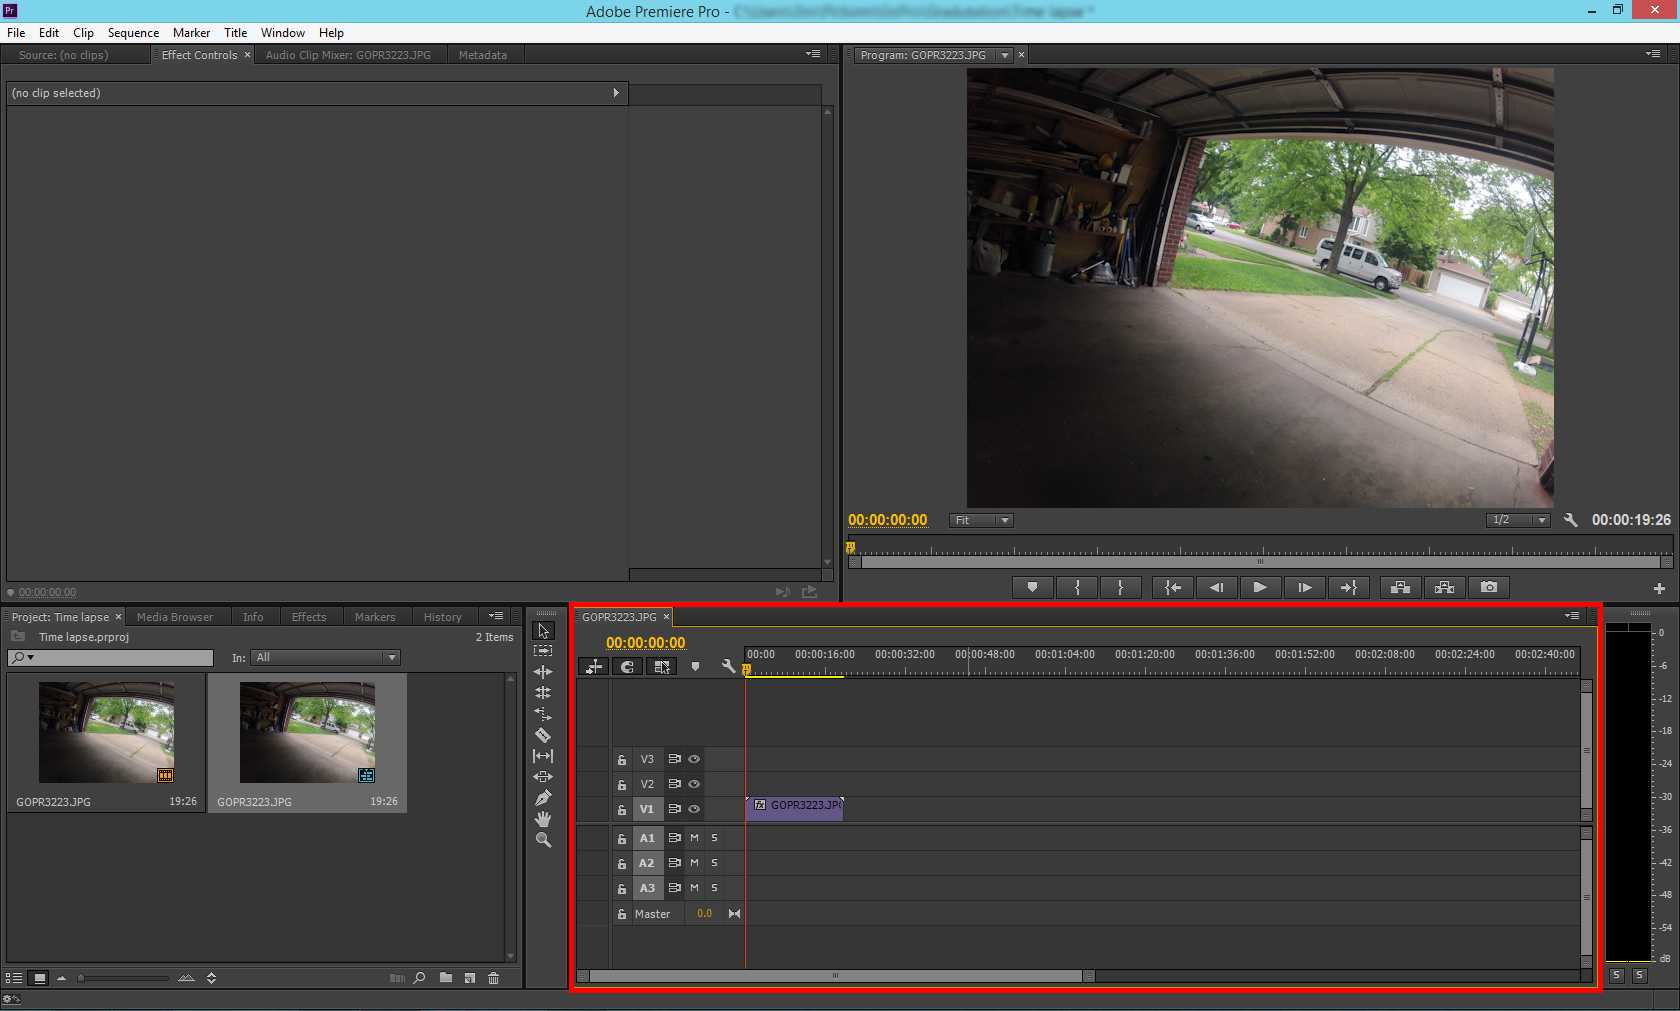Open the button editor plus icon
Screen dimensions: 1680x1011
tap(1659, 588)
